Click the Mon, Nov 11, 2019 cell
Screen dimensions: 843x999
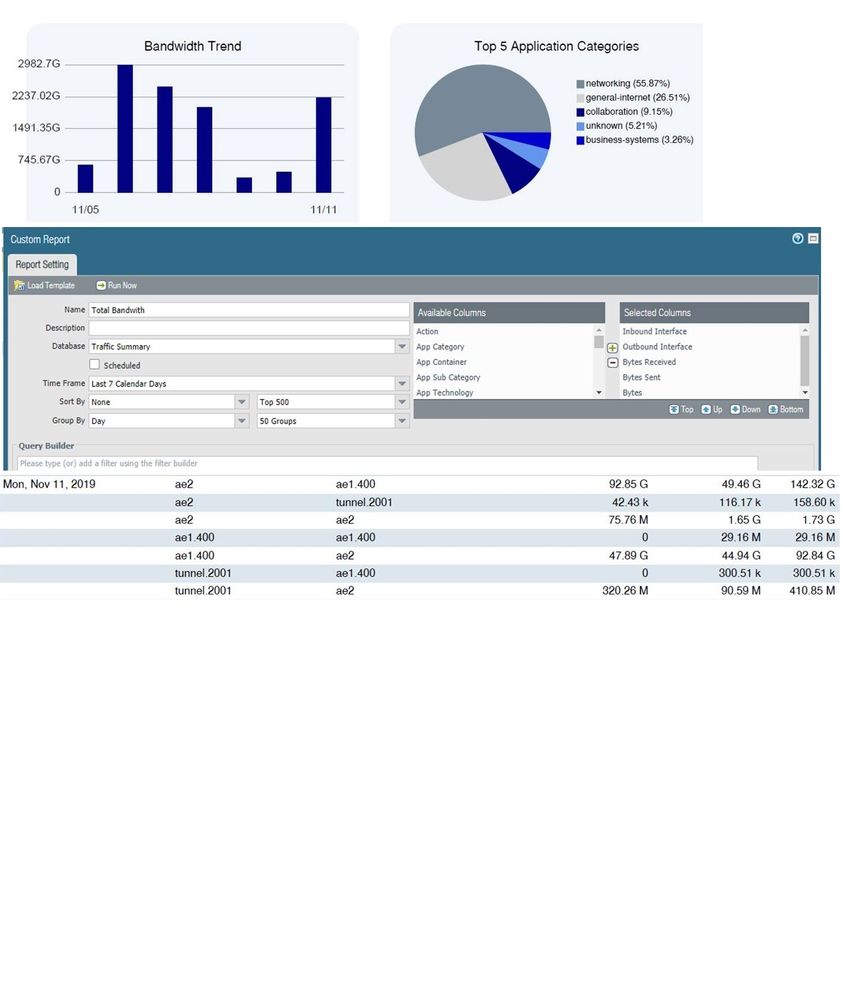point(49,484)
